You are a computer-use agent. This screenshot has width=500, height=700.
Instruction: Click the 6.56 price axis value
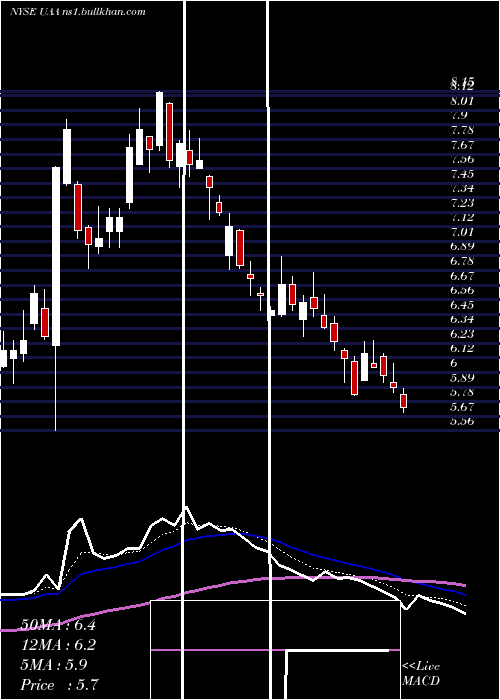point(462,290)
